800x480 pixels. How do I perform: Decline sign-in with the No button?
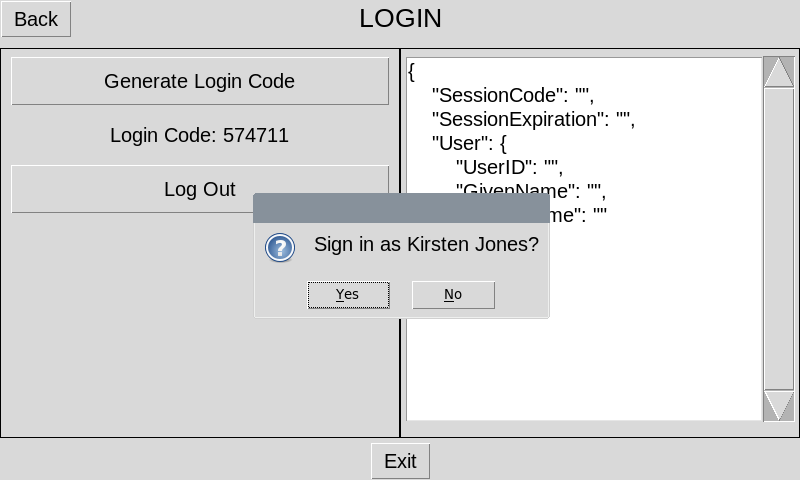pos(453,294)
